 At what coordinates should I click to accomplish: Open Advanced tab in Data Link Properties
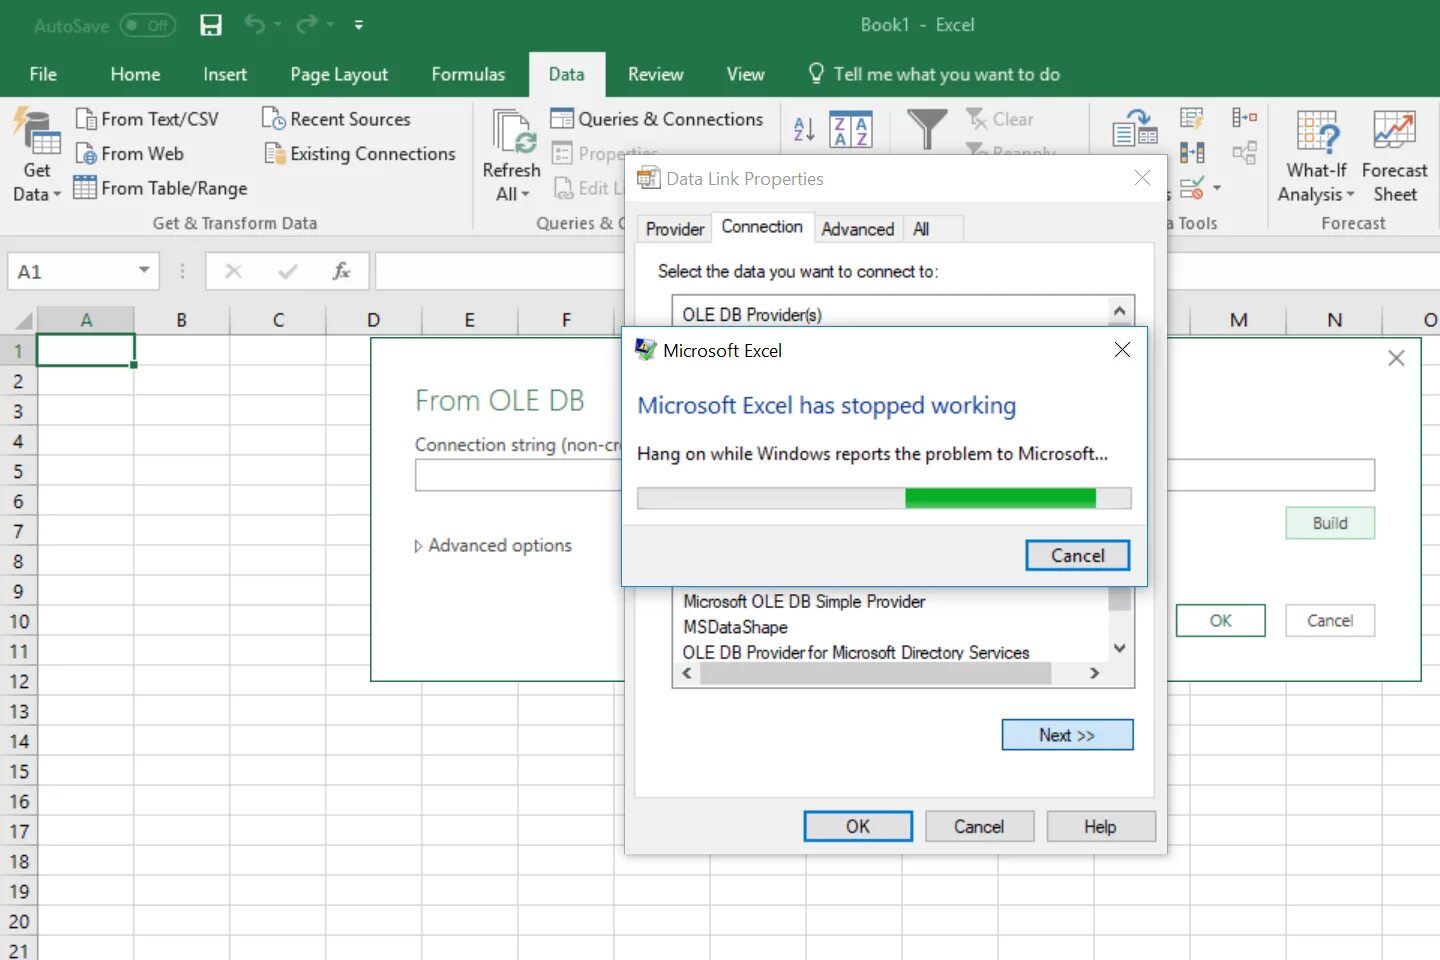(x=857, y=229)
